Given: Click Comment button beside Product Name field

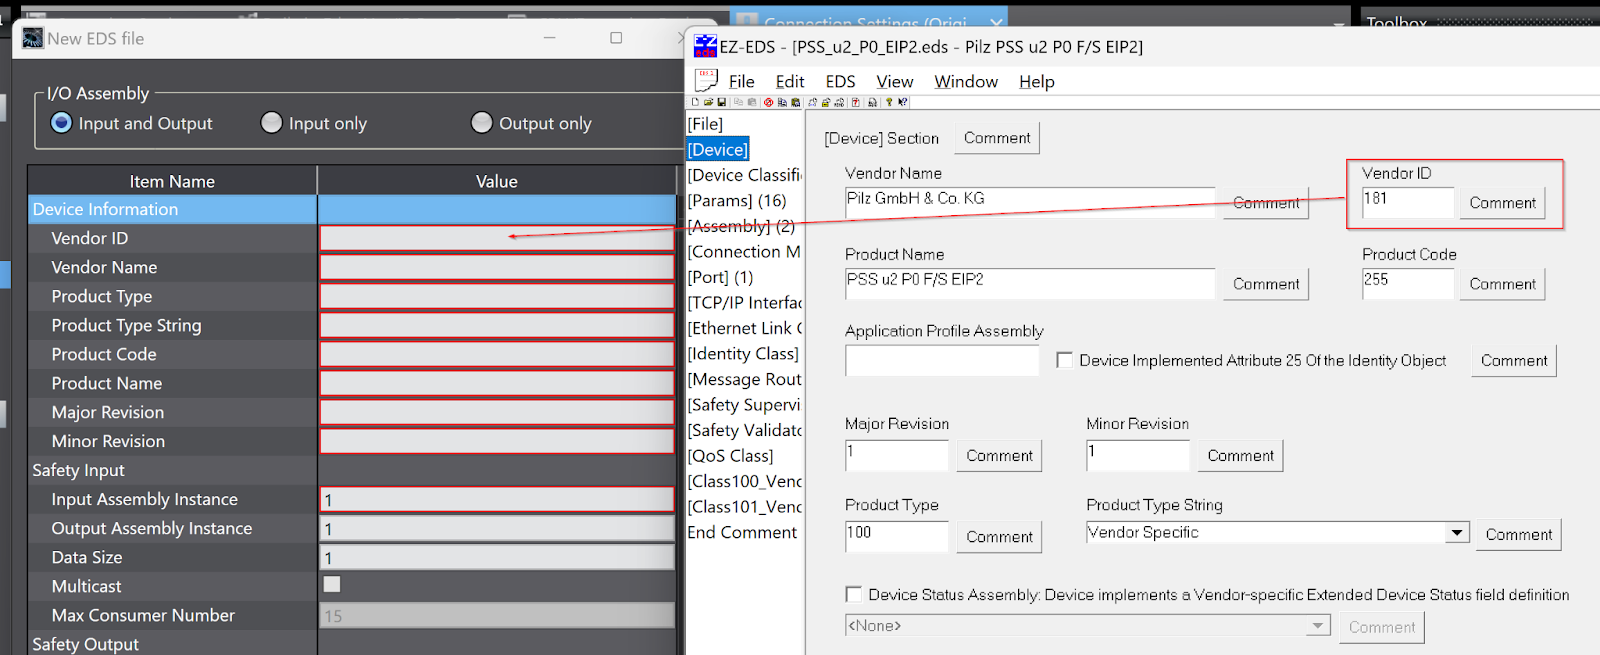Looking at the screenshot, I should tap(1265, 284).
